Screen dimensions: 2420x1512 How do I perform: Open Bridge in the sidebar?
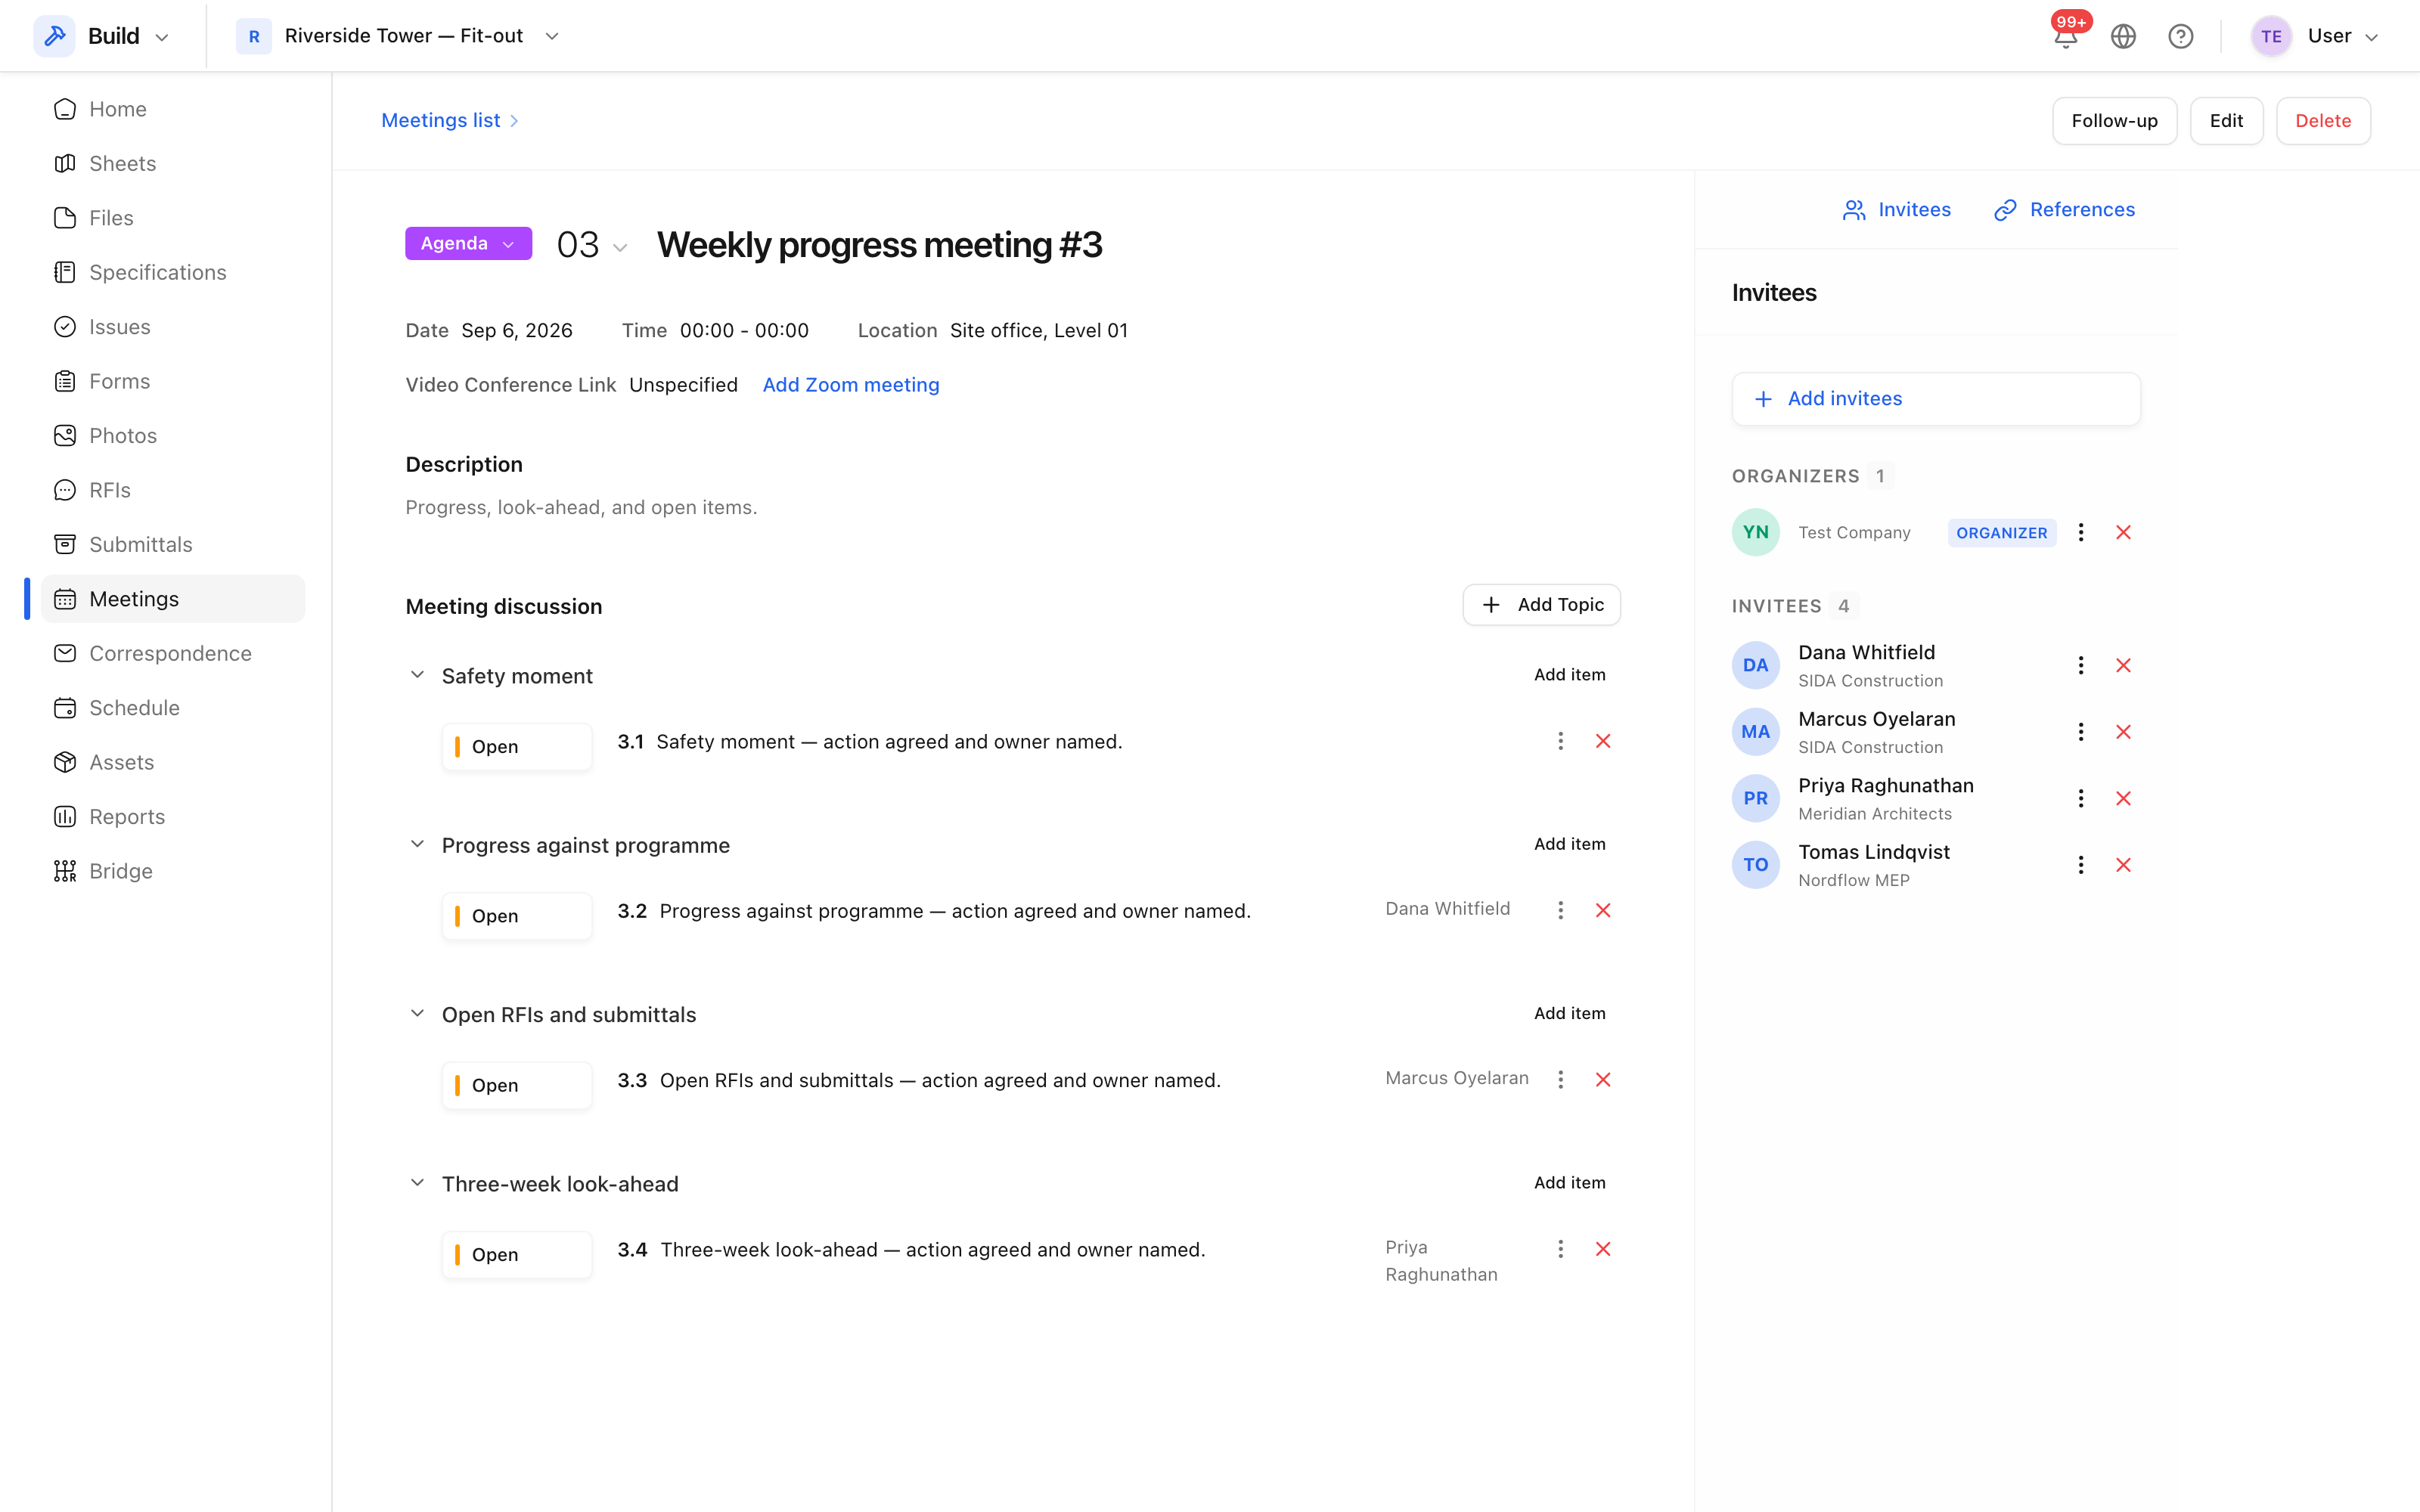coord(173,871)
